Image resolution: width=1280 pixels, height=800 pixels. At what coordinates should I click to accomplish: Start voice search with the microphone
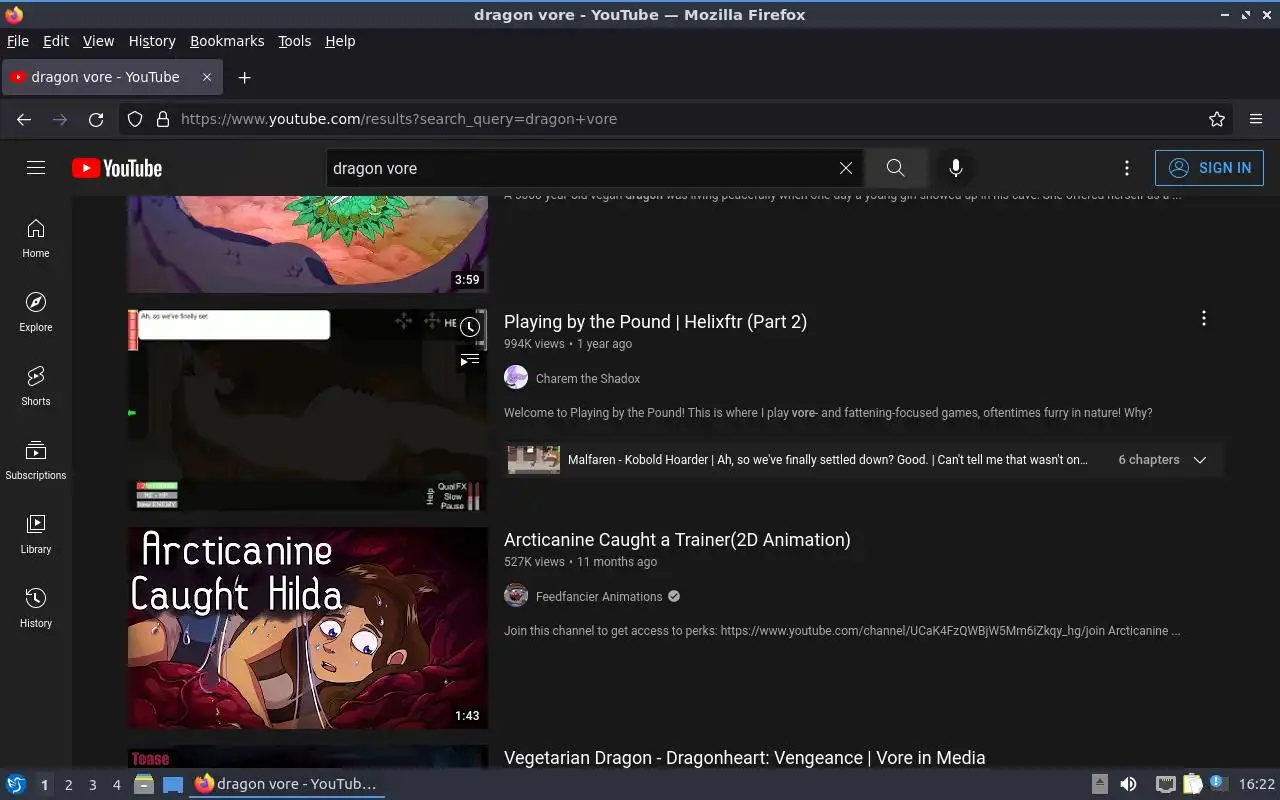(956, 168)
